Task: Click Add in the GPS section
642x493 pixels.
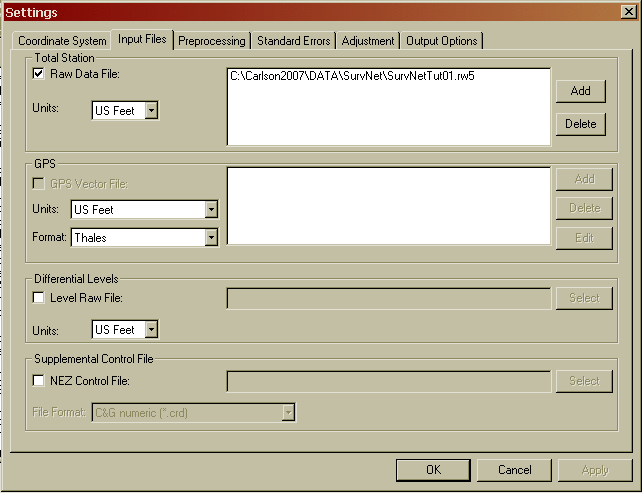Action: [x=584, y=179]
